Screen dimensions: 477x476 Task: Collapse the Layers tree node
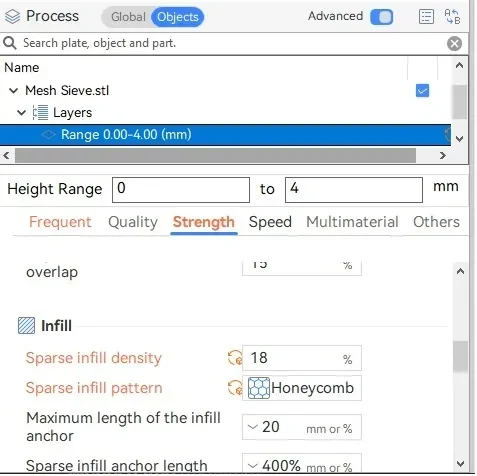click(21, 113)
